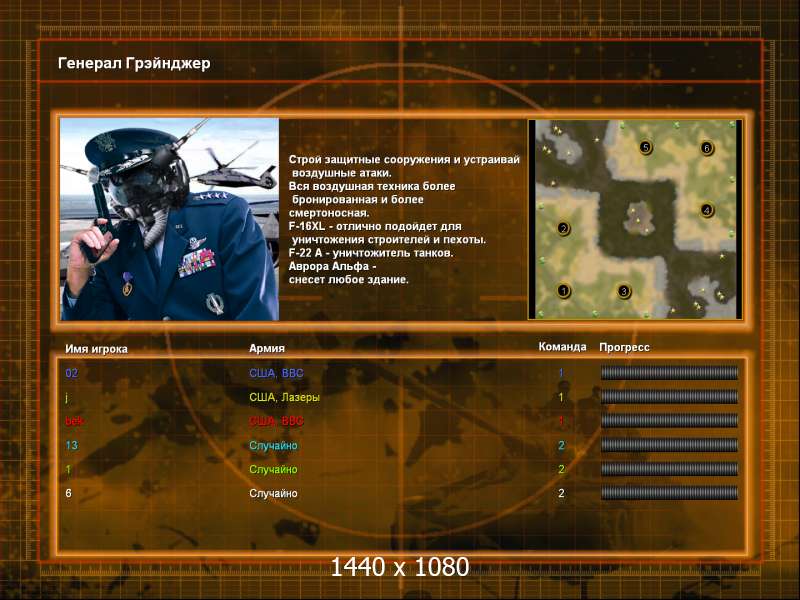Click start position 2 marker on minimap
The height and width of the screenshot is (600, 800).
click(563, 228)
